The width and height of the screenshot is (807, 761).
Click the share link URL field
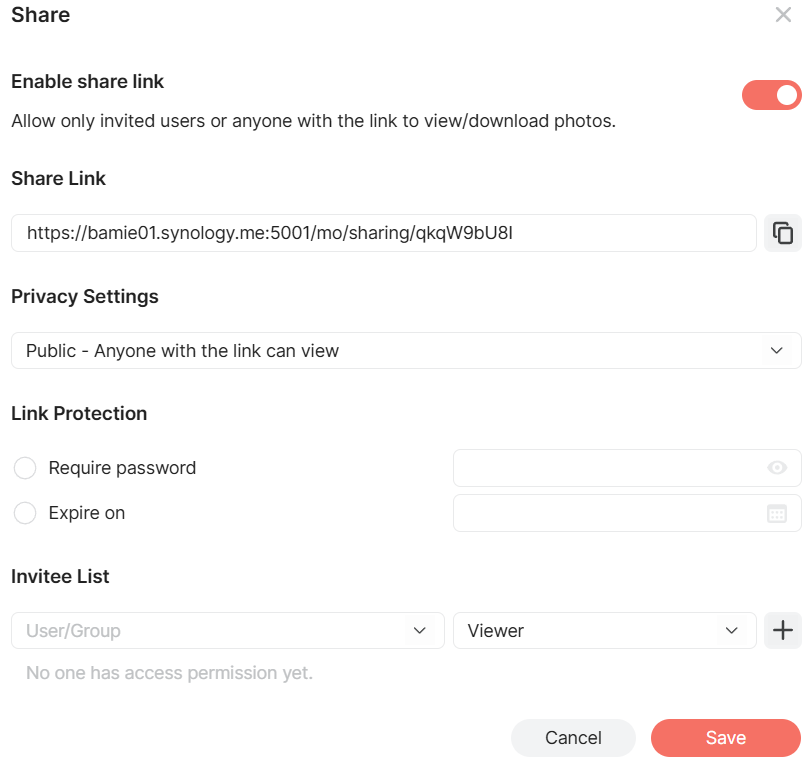click(383, 233)
